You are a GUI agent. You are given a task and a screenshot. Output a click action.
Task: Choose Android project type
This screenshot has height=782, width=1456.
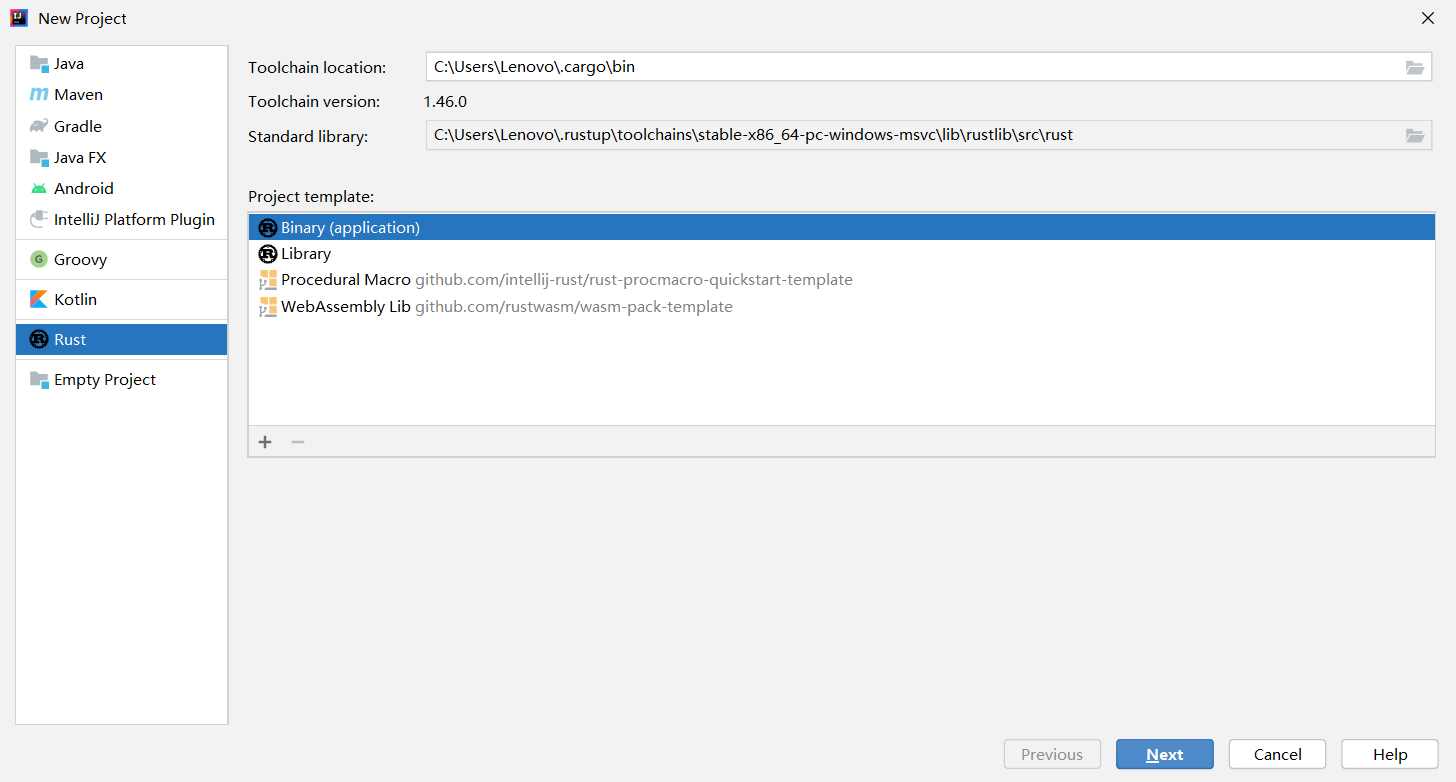click(x=122, y=188)
